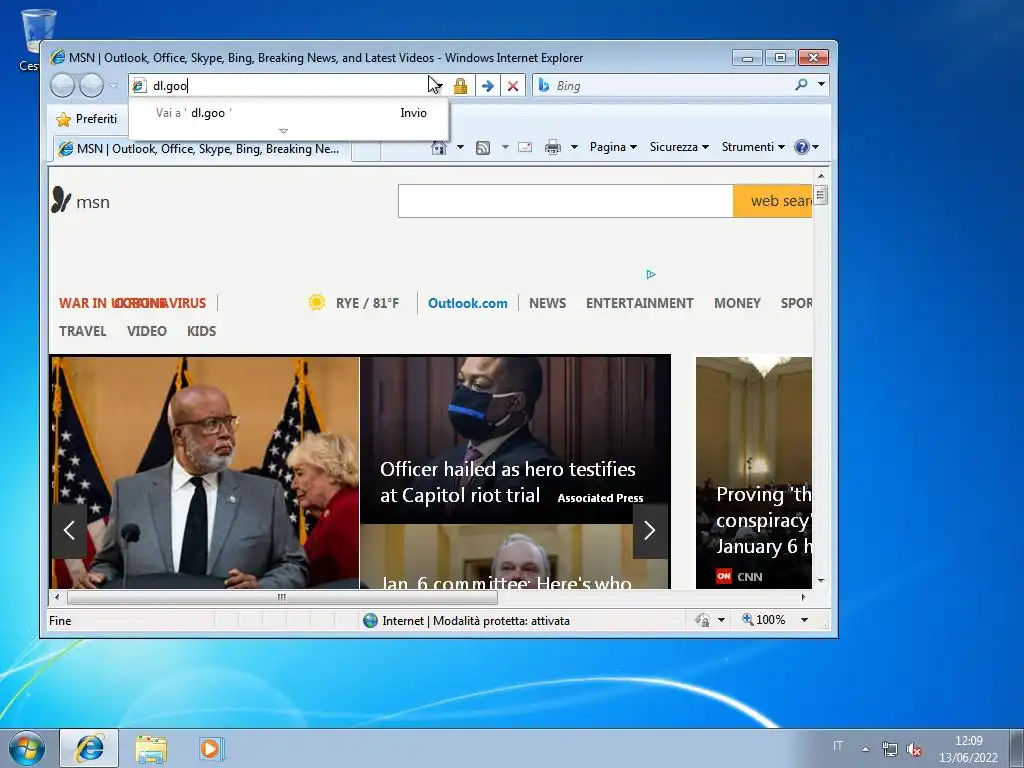The image size is (1024, 768).
Task: Open recent pages dropdown arrow
Action: click(114, 85)
